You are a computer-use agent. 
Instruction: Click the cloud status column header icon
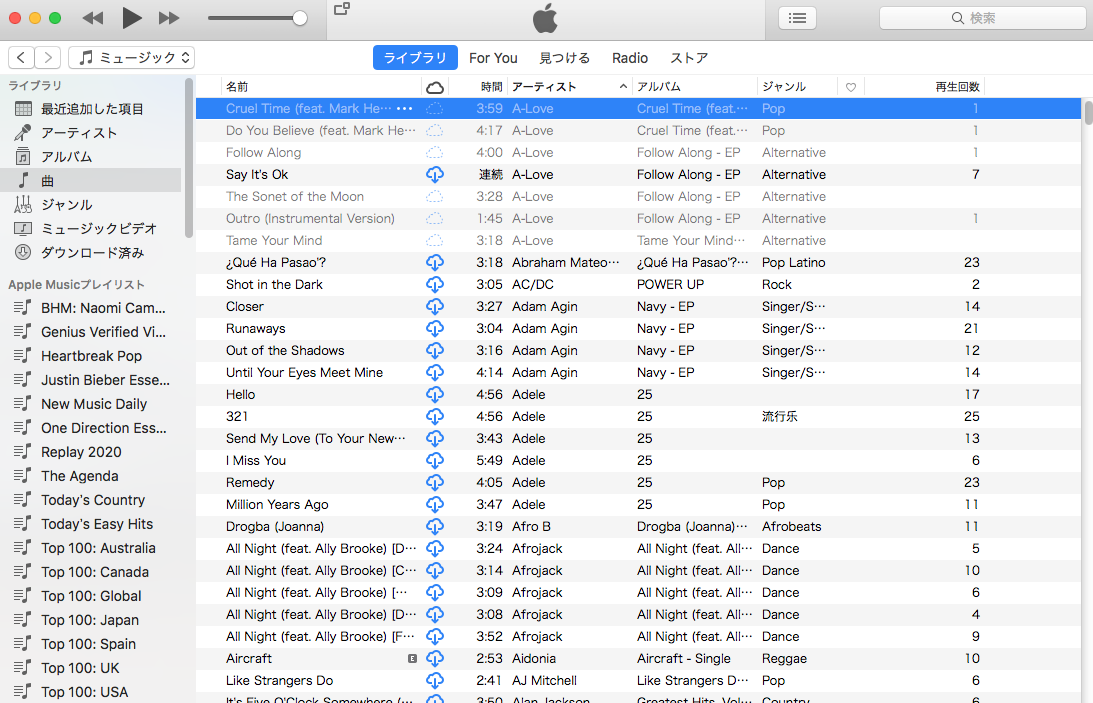(x=434, y=86)
